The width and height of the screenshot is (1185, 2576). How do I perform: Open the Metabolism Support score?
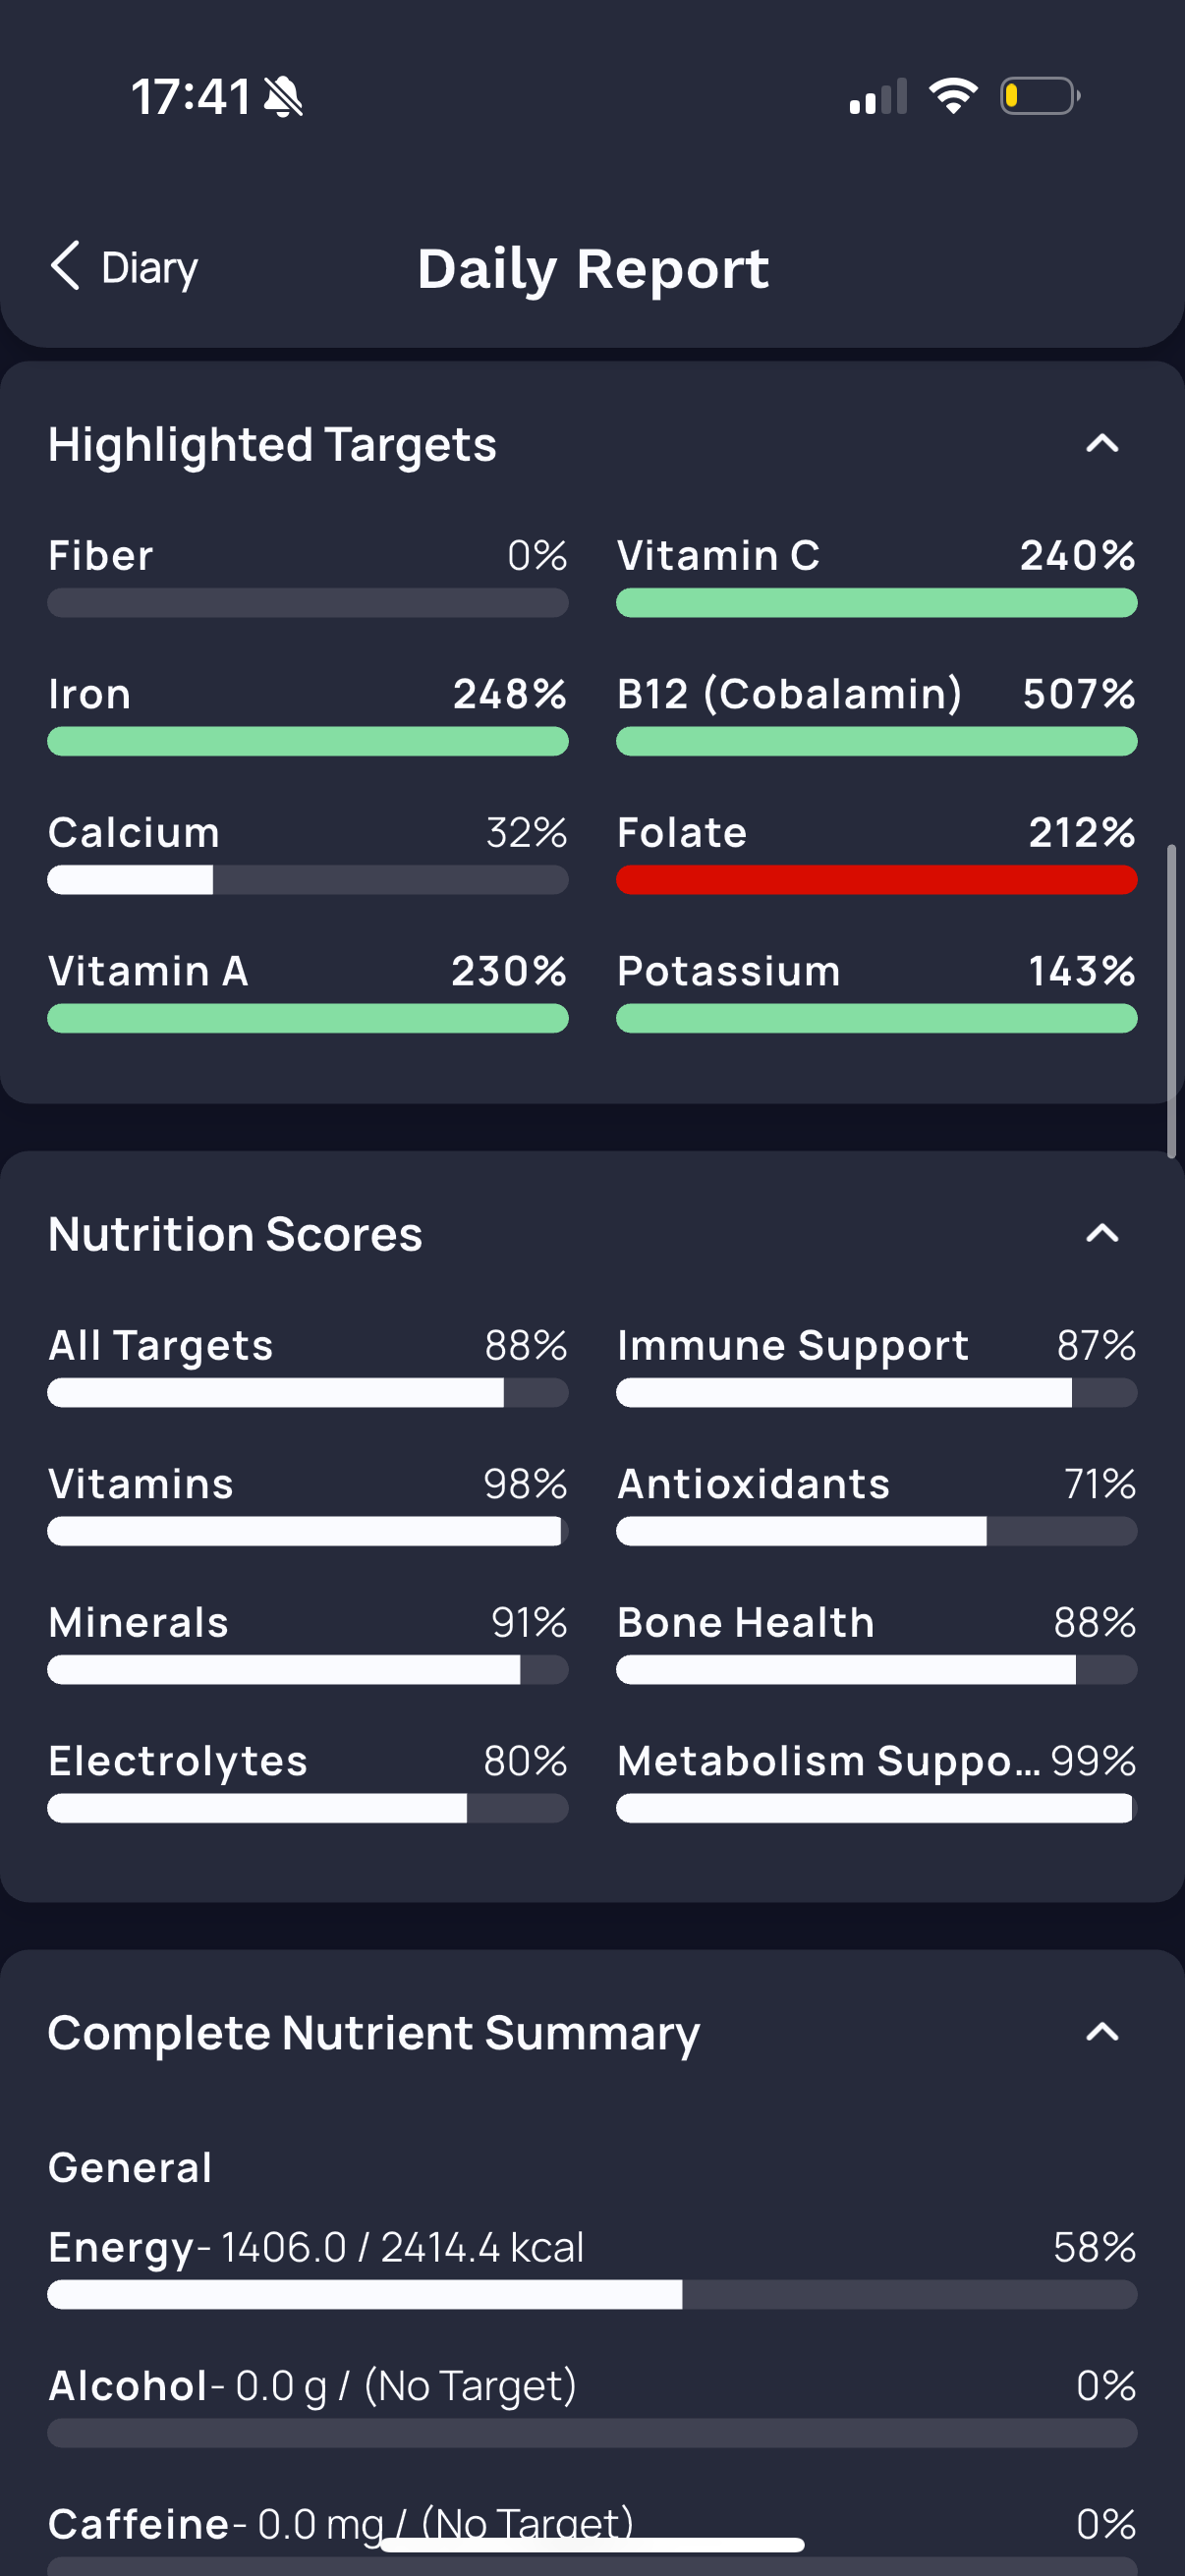tap(877, 1781)
